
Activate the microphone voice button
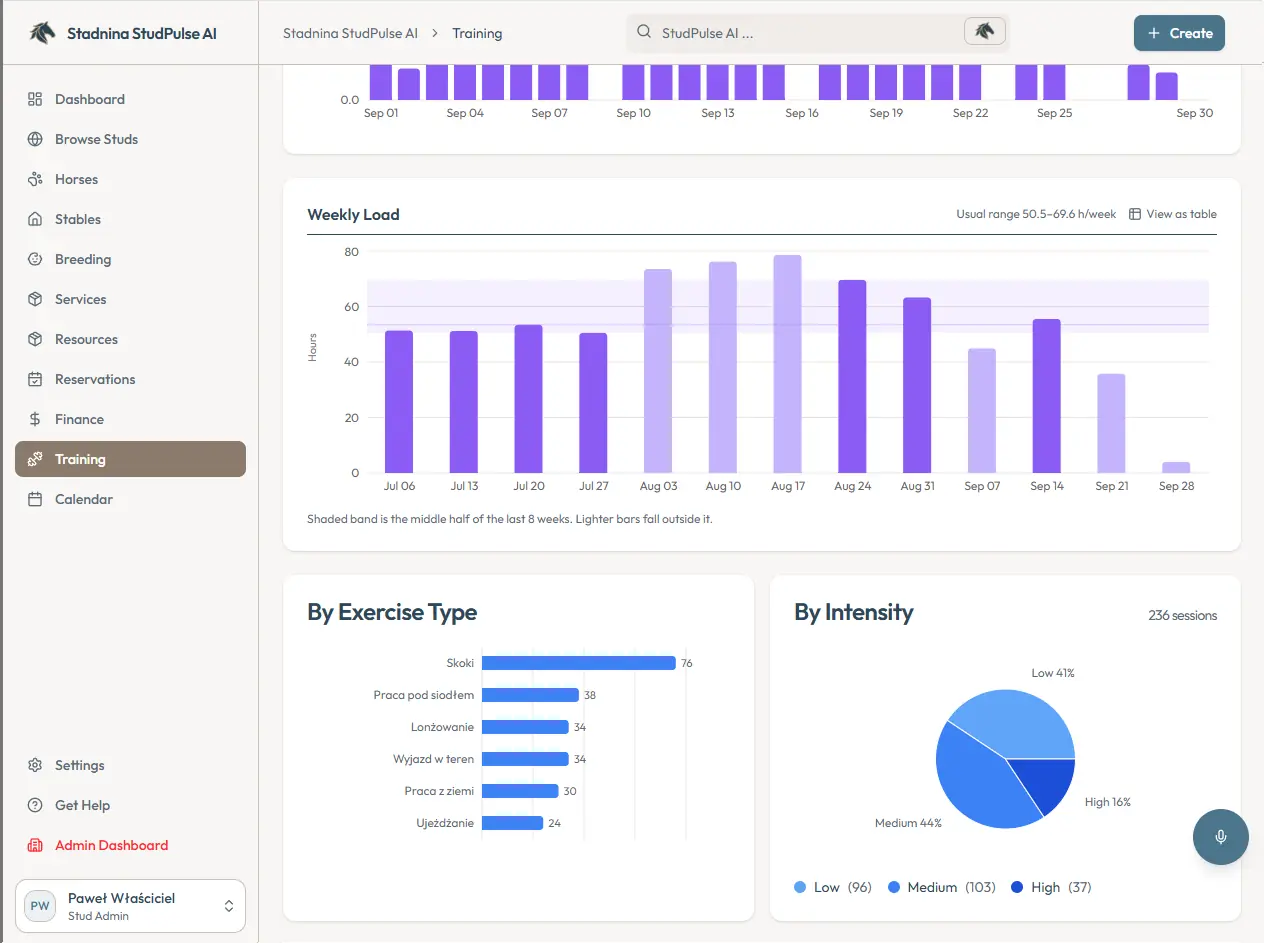pyautogui.click(x=1221, y=837)
